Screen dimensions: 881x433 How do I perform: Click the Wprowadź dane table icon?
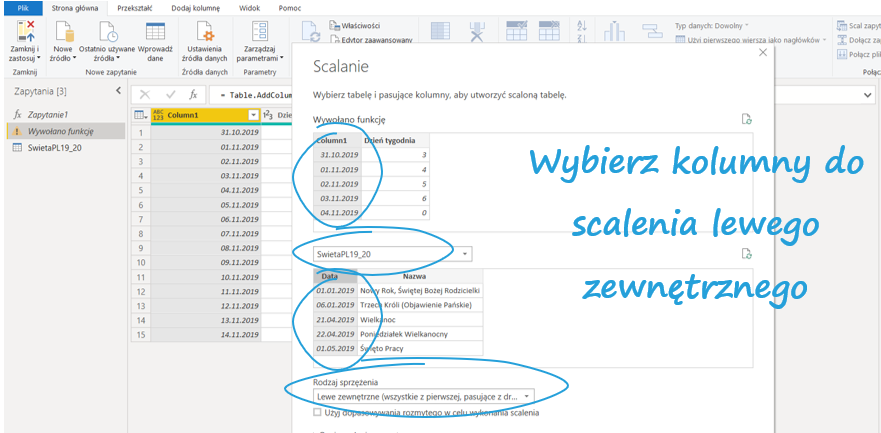(155, 32)
